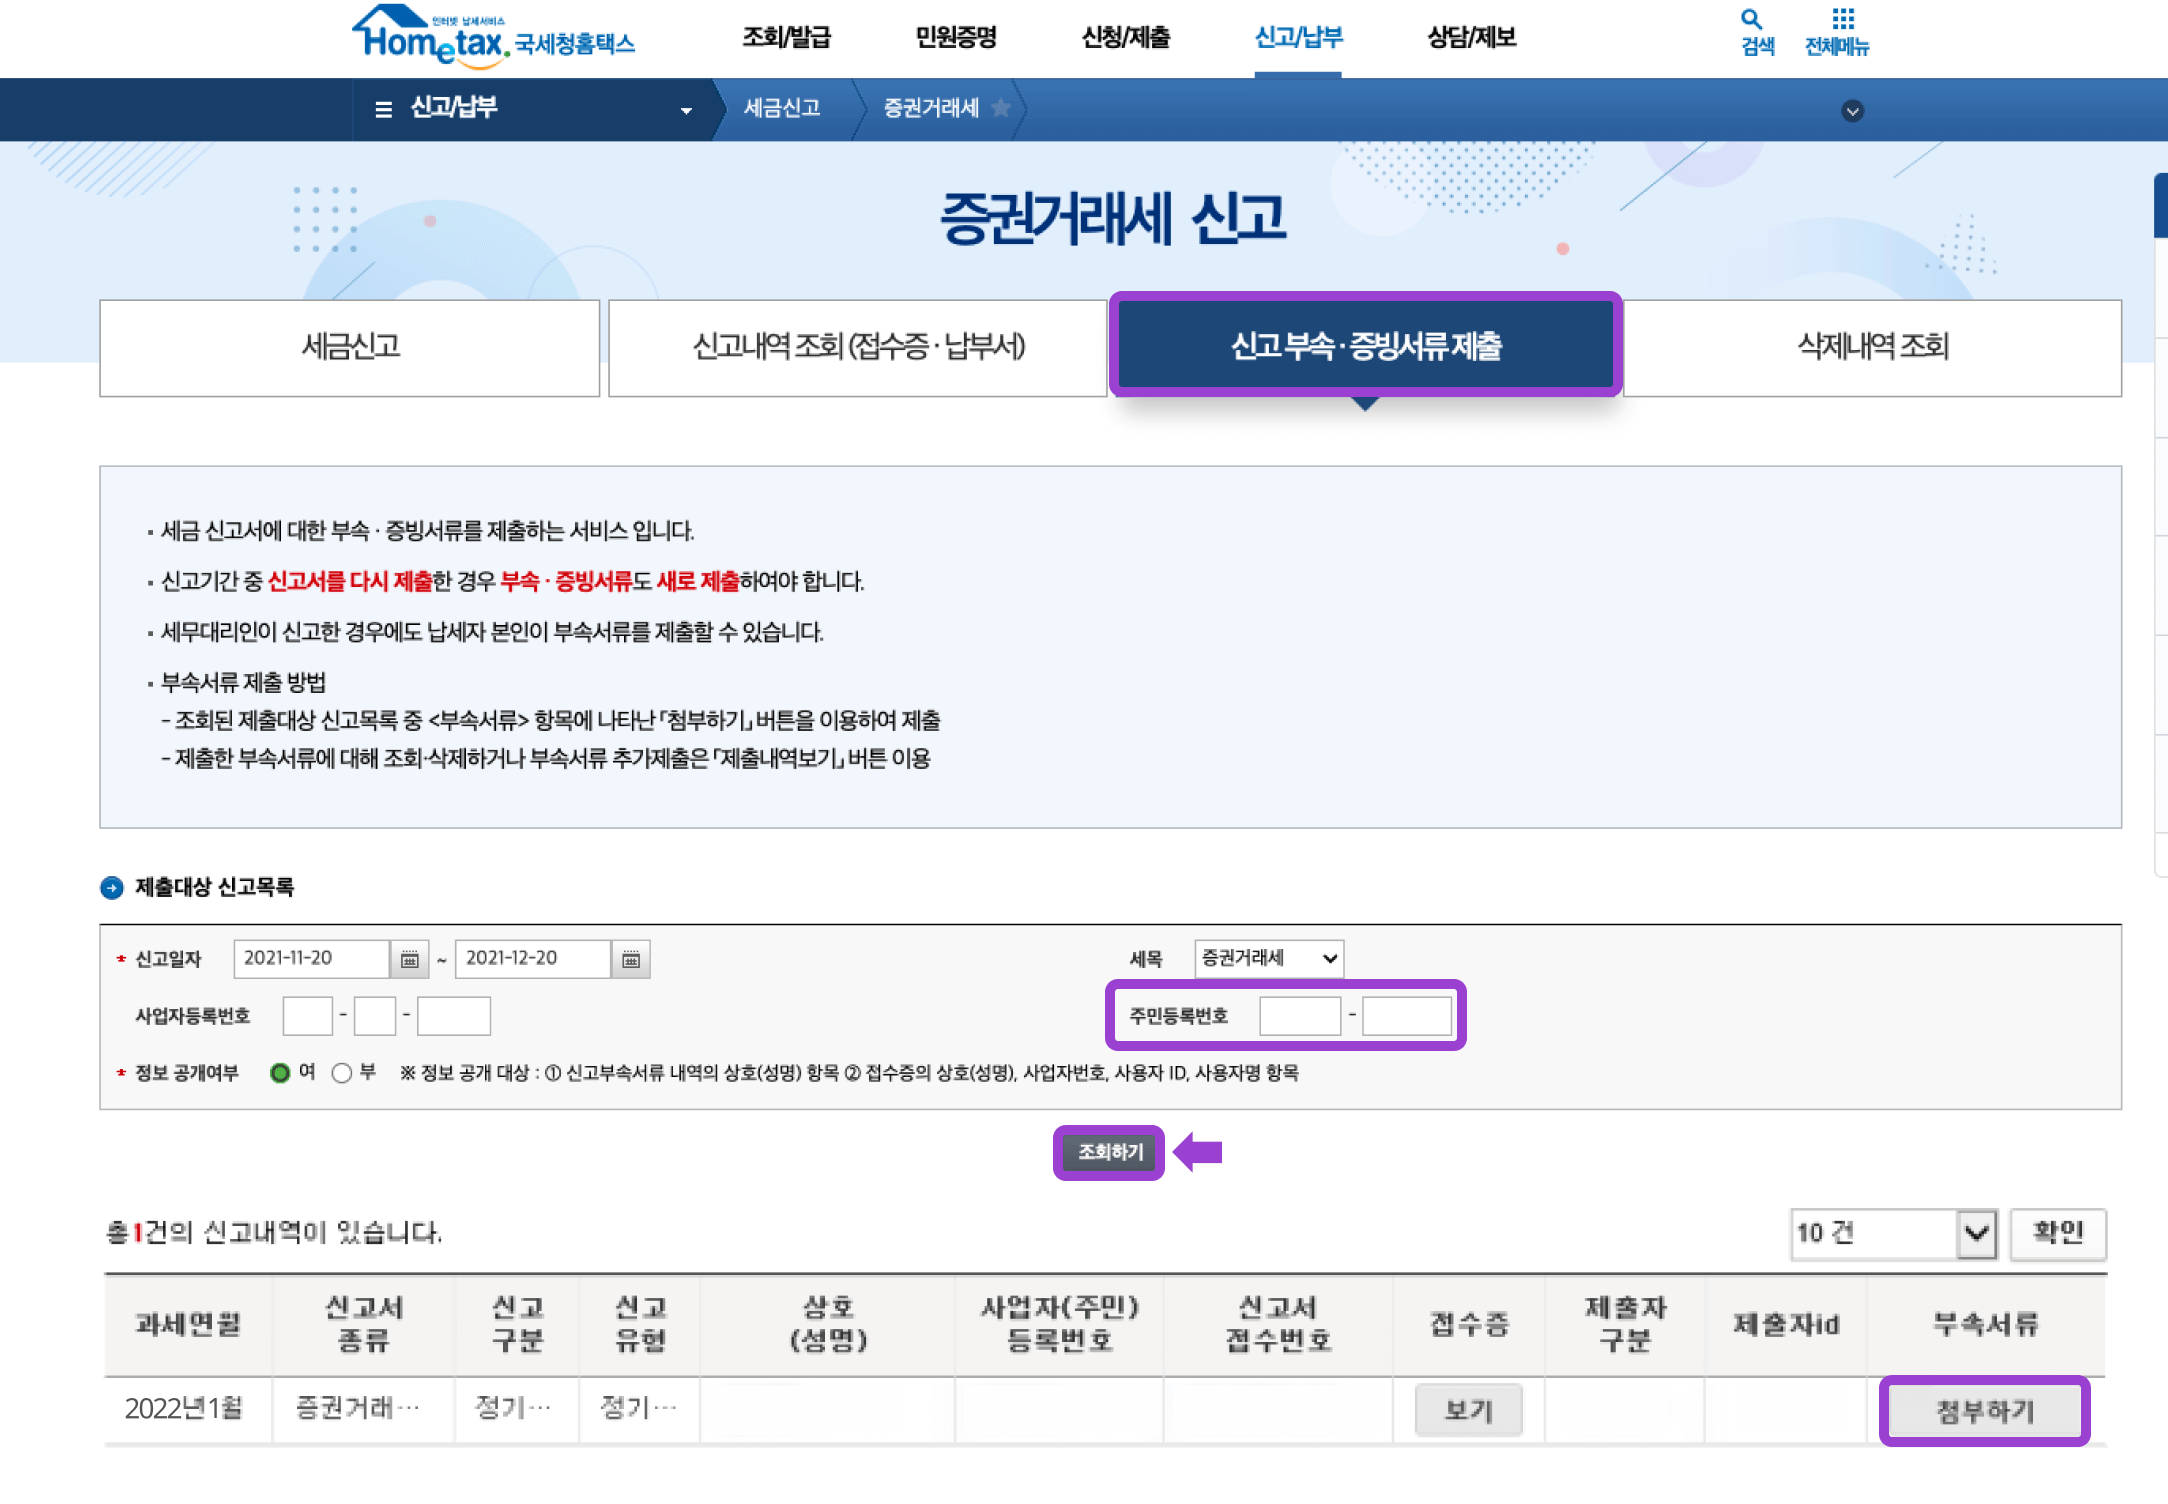
Task: Open the 세목 dropdown showing 증권거래세
Action: click(x=1268, y=958)
